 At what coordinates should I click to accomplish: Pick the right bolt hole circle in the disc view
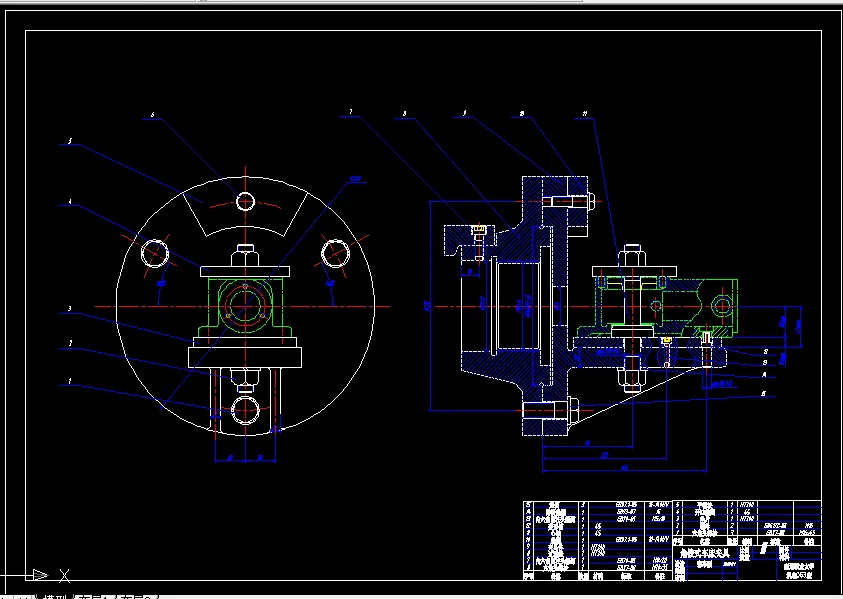coord(335,253)
